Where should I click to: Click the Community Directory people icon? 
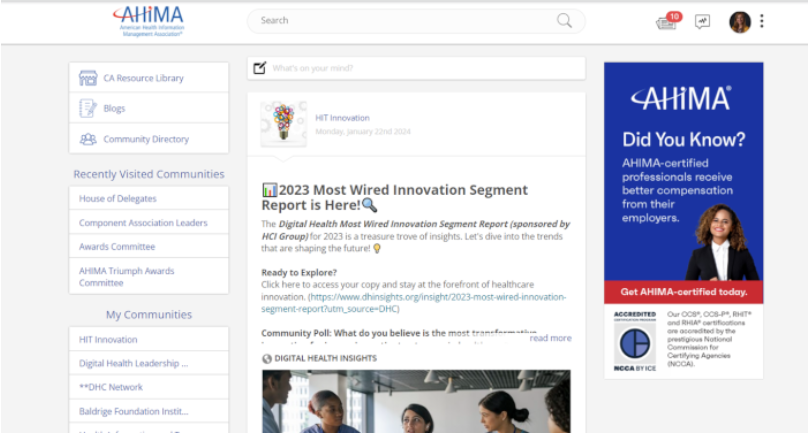88,139
